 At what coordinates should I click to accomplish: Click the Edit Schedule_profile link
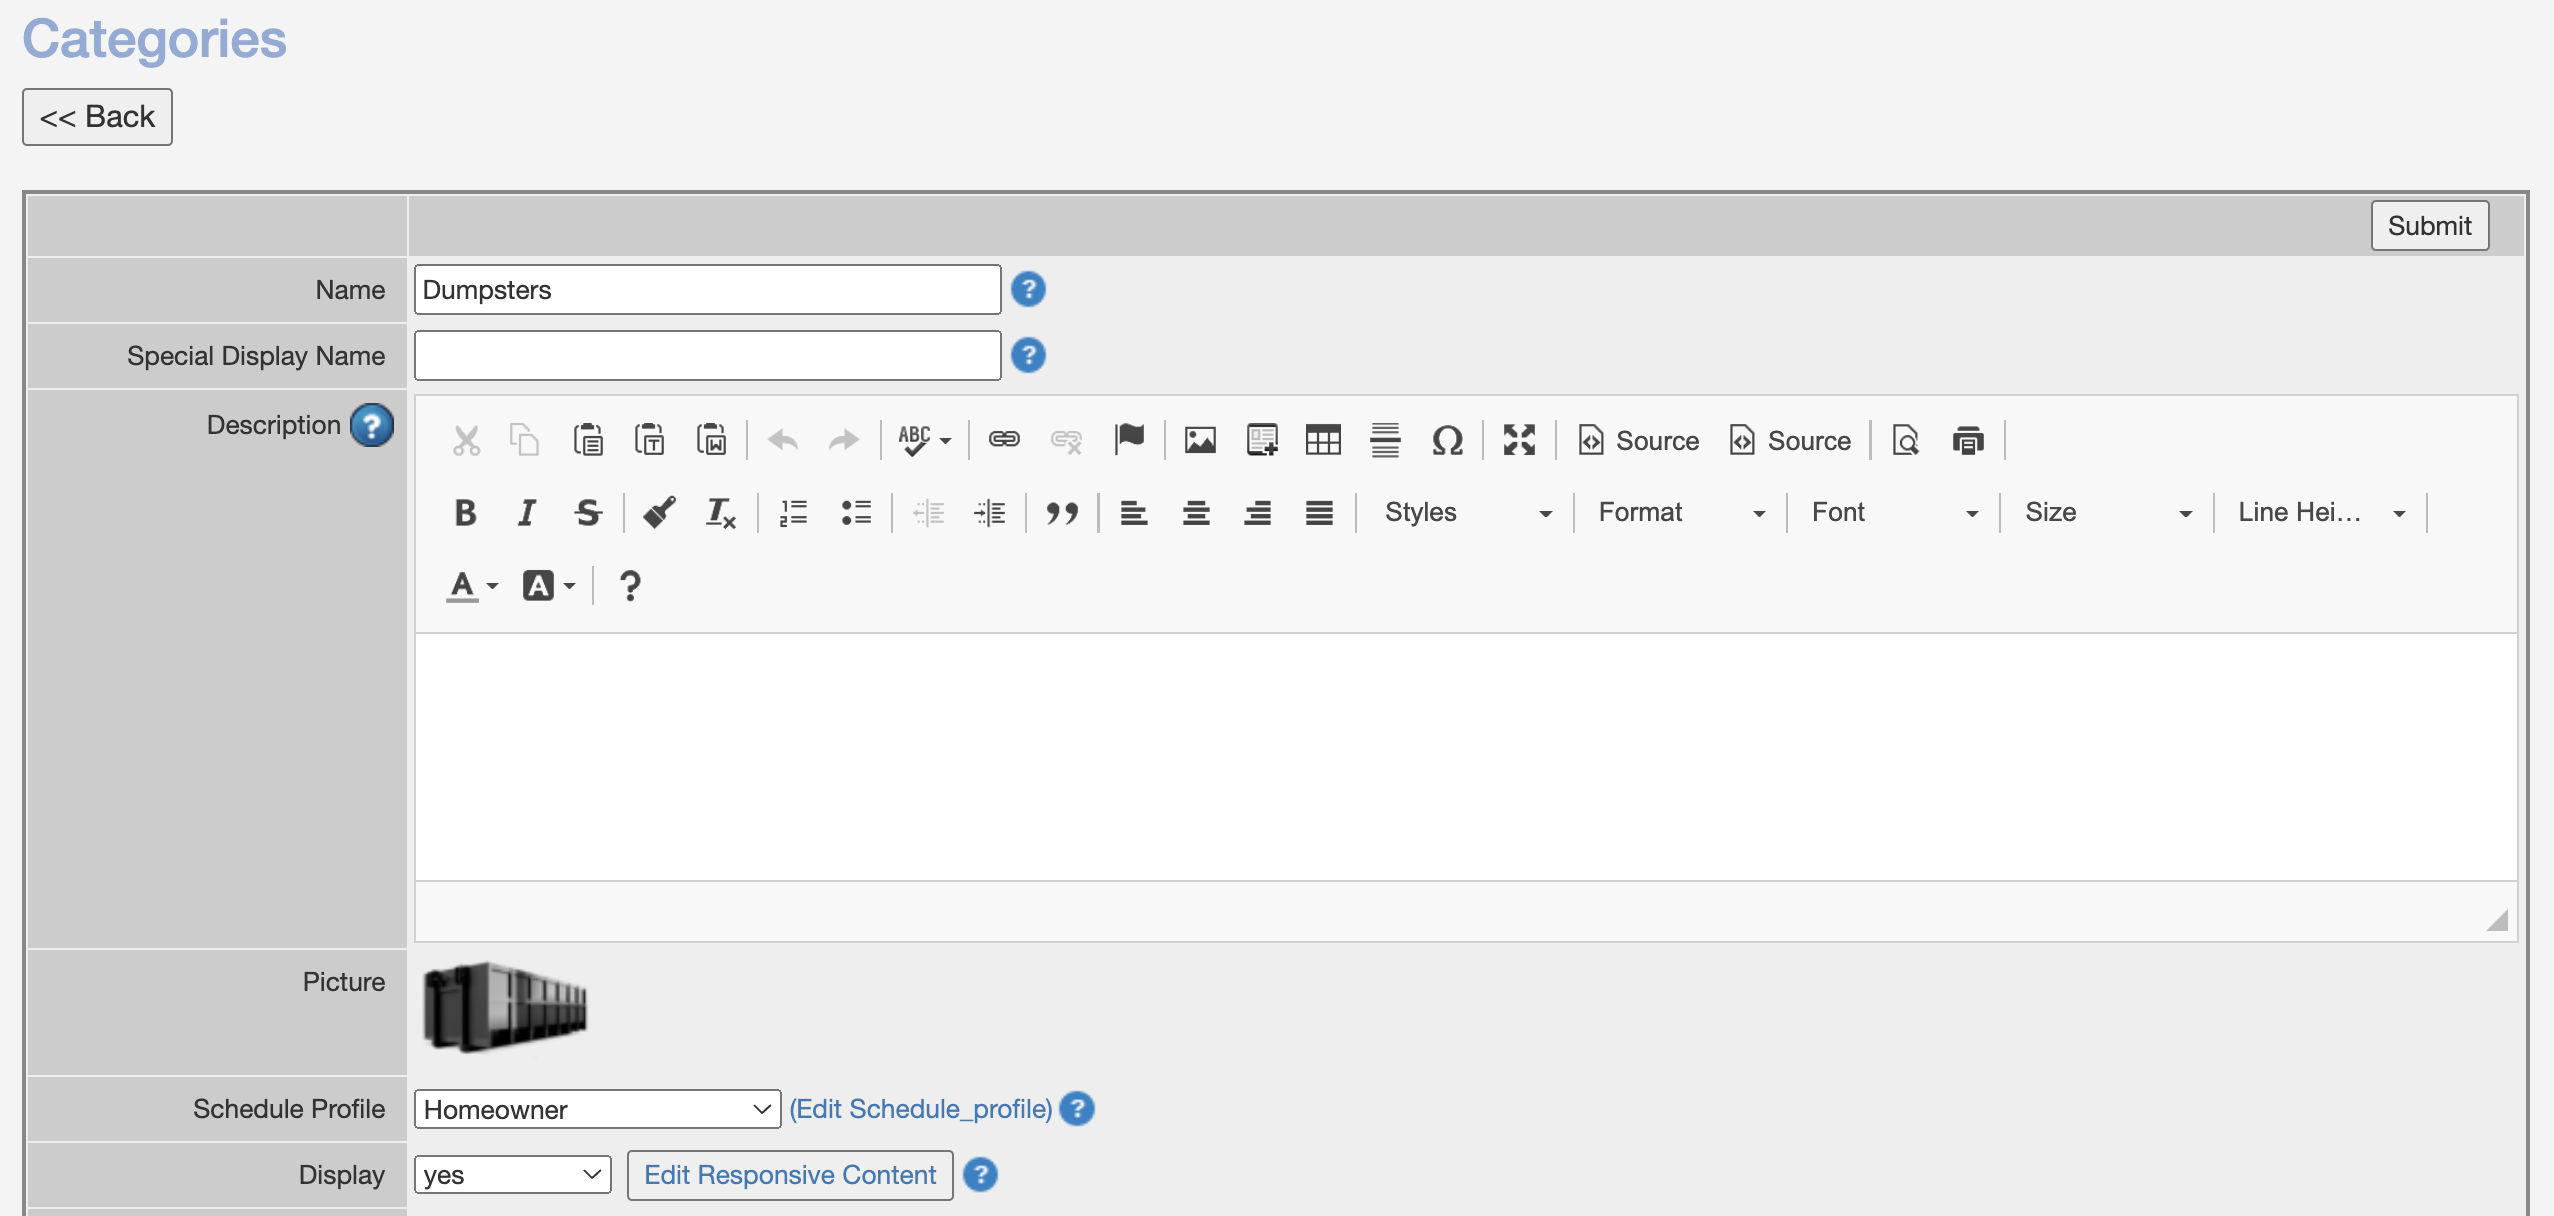pos(920,1109)
